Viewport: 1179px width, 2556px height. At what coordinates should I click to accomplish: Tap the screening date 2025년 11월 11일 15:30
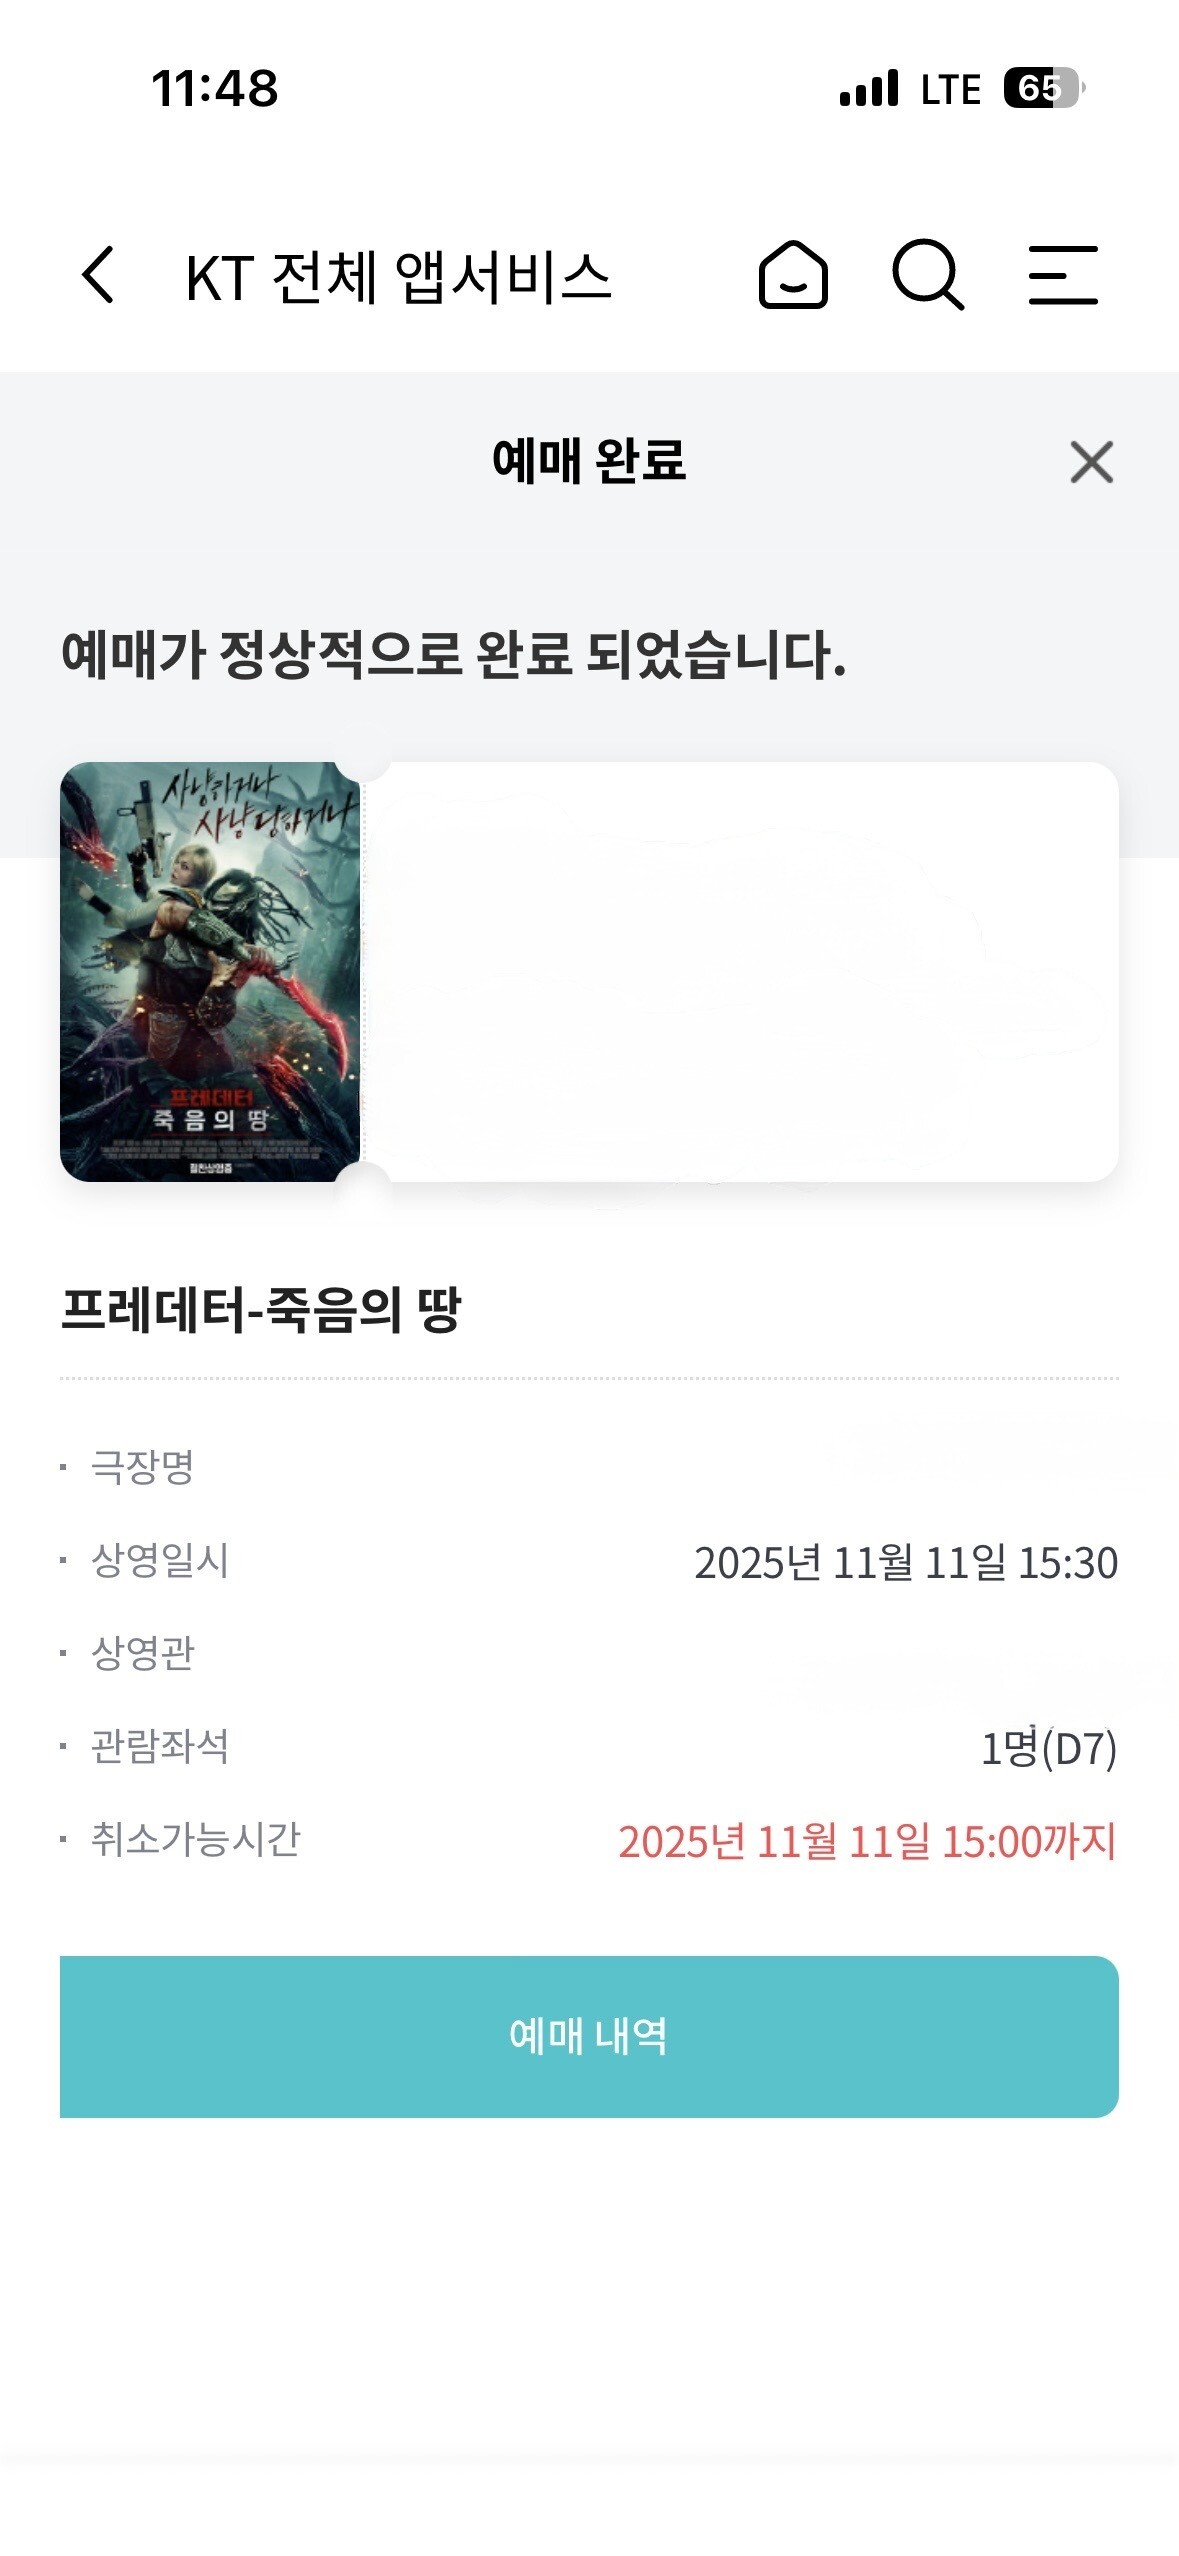906,1562
